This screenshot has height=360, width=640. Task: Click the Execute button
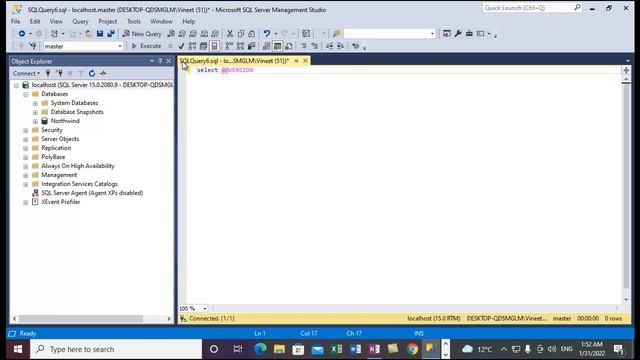click(x=146, y=46)
